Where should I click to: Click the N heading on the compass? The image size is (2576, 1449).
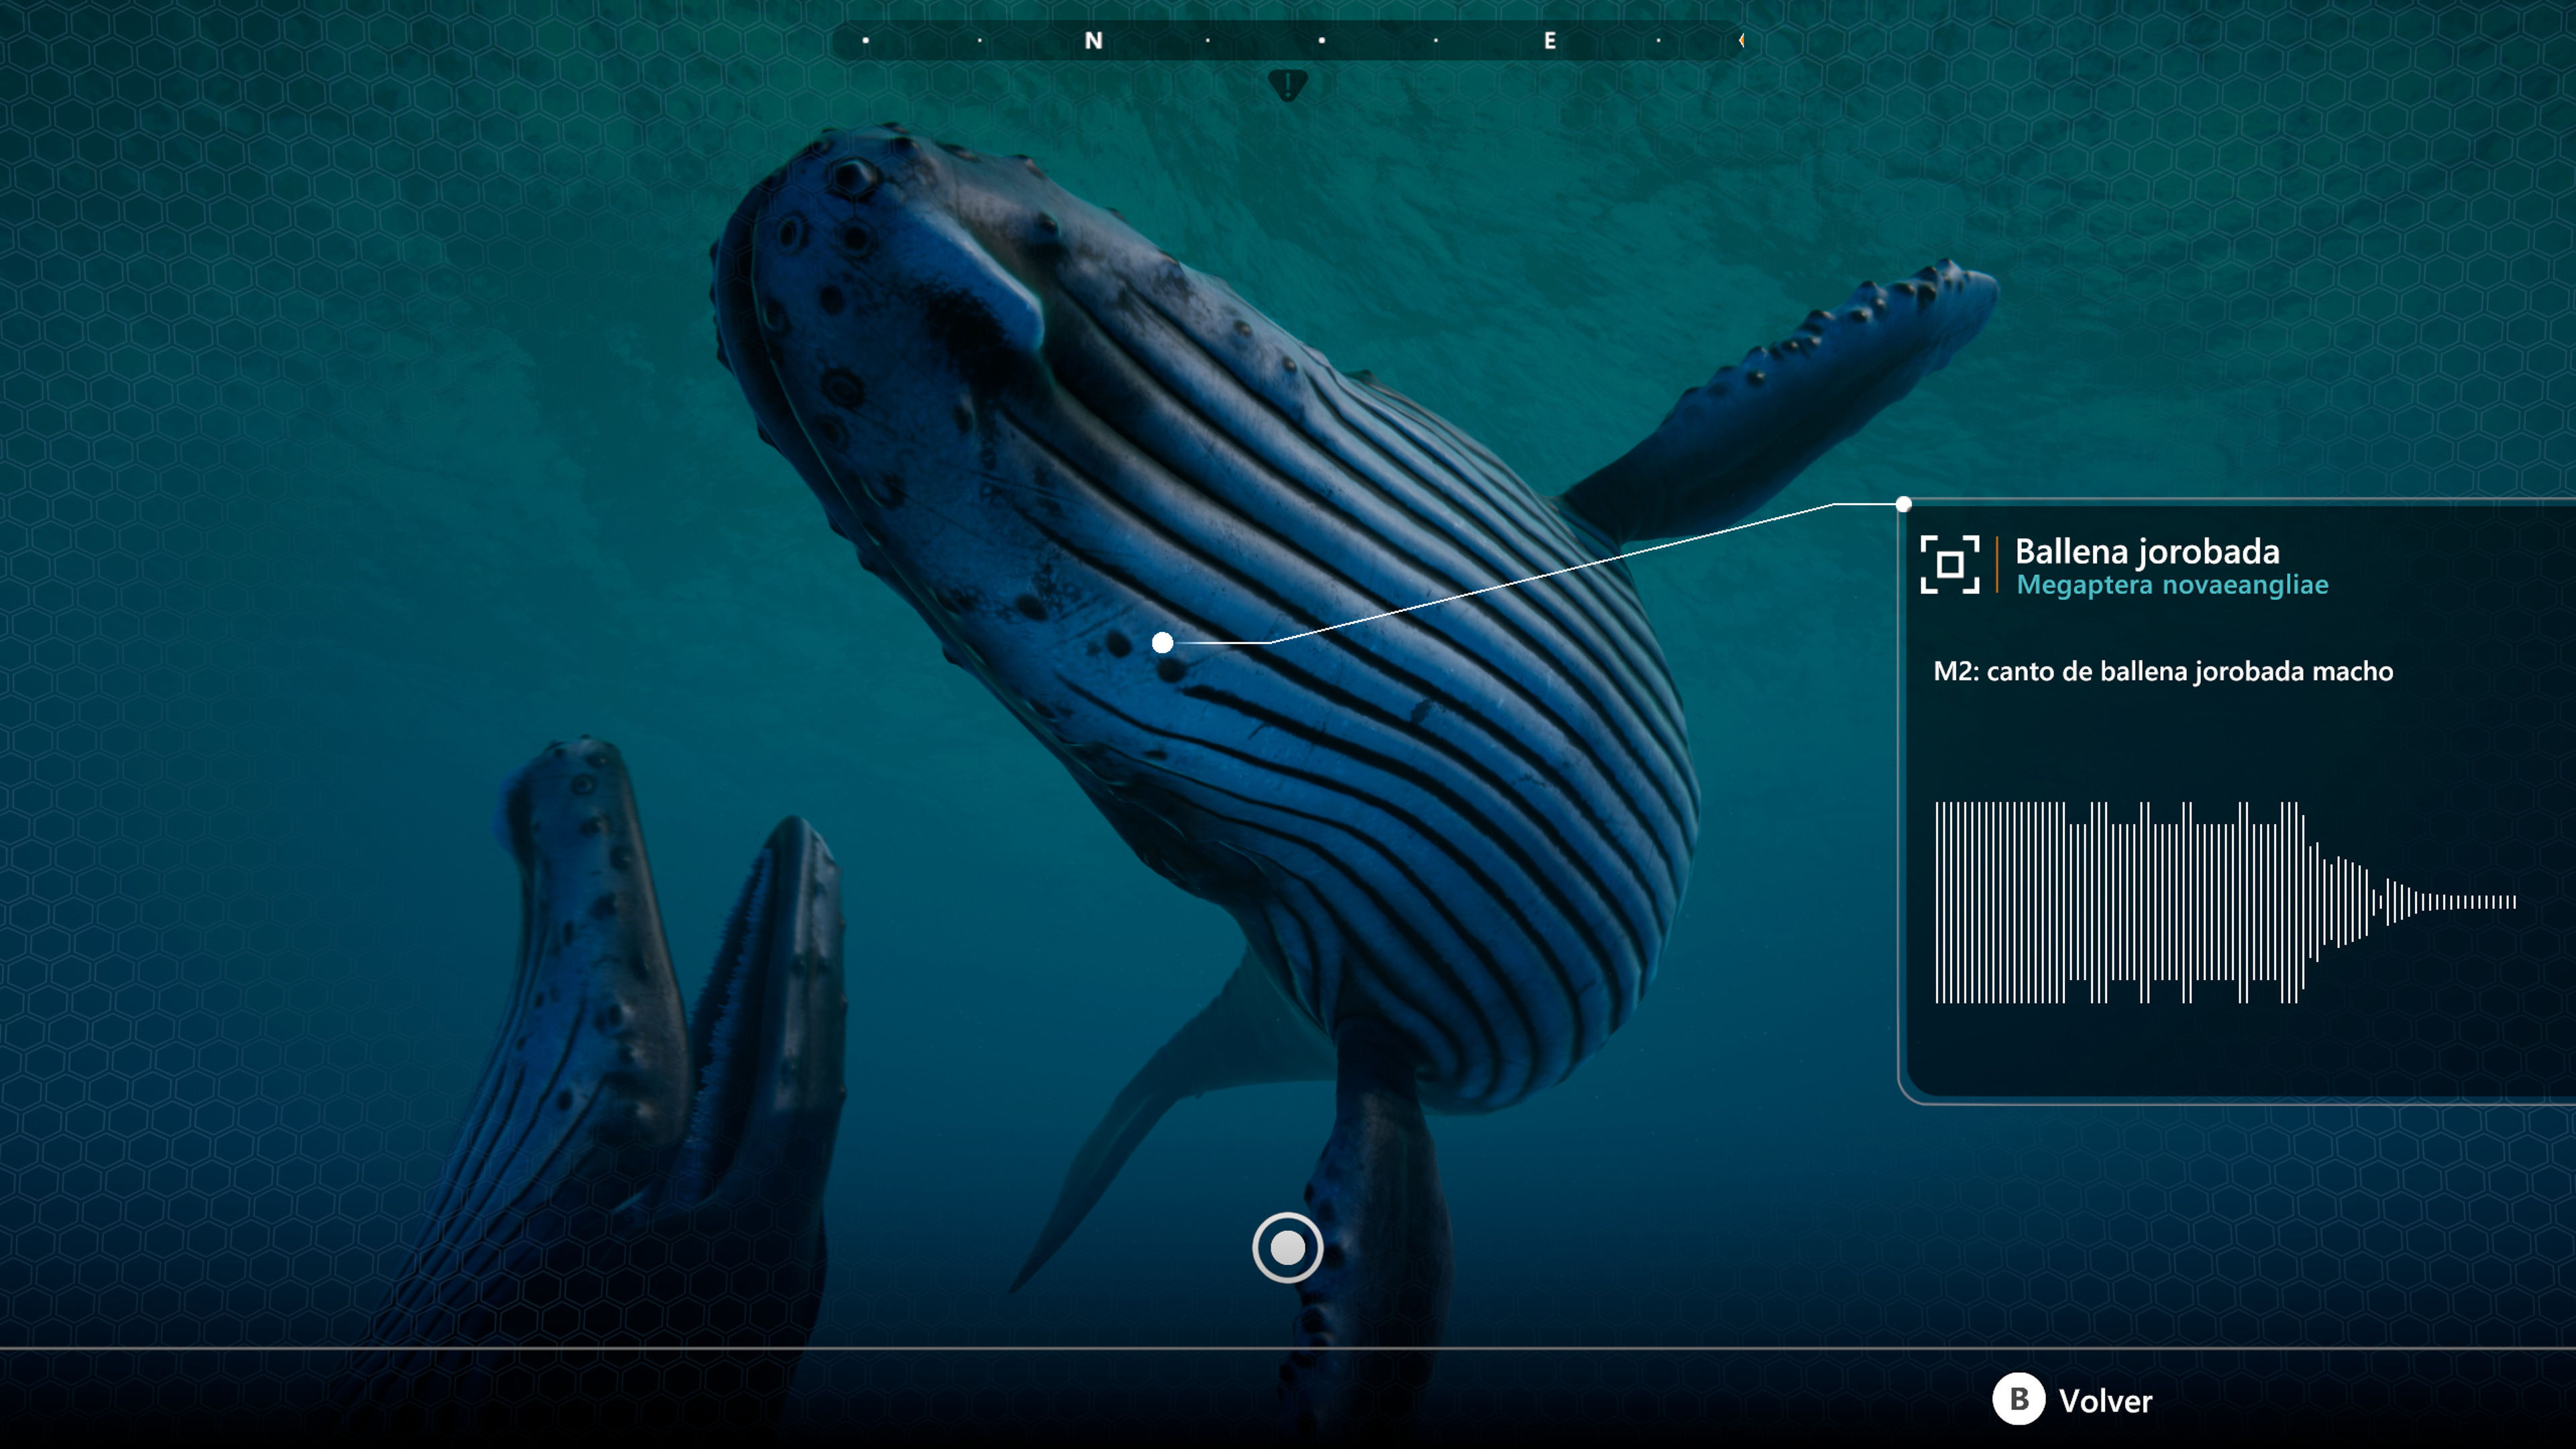1093,41
